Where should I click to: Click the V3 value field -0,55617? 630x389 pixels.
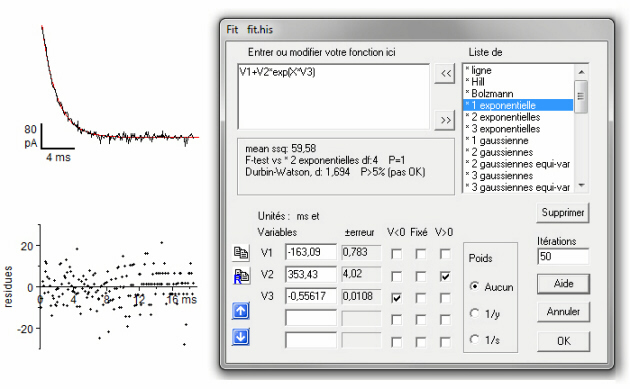click(311, 296)
